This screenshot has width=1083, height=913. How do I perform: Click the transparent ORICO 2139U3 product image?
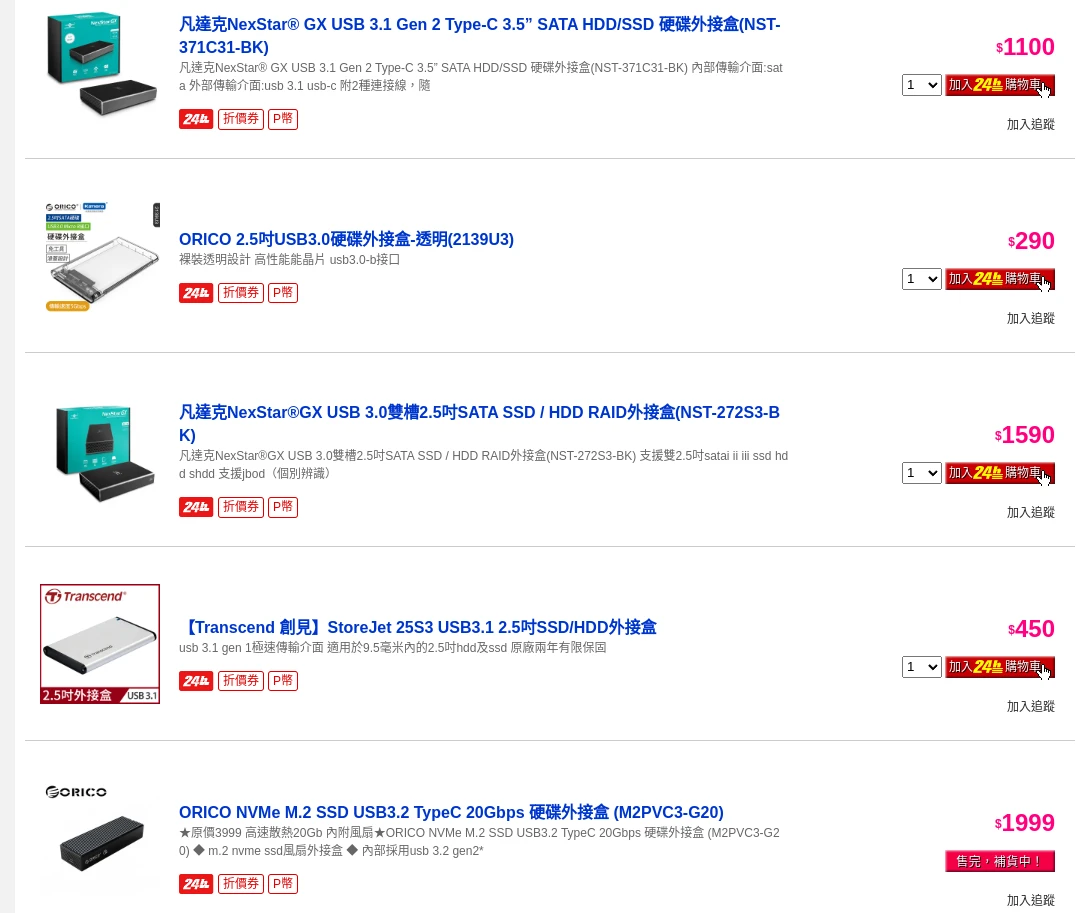[x=100, y=256]
